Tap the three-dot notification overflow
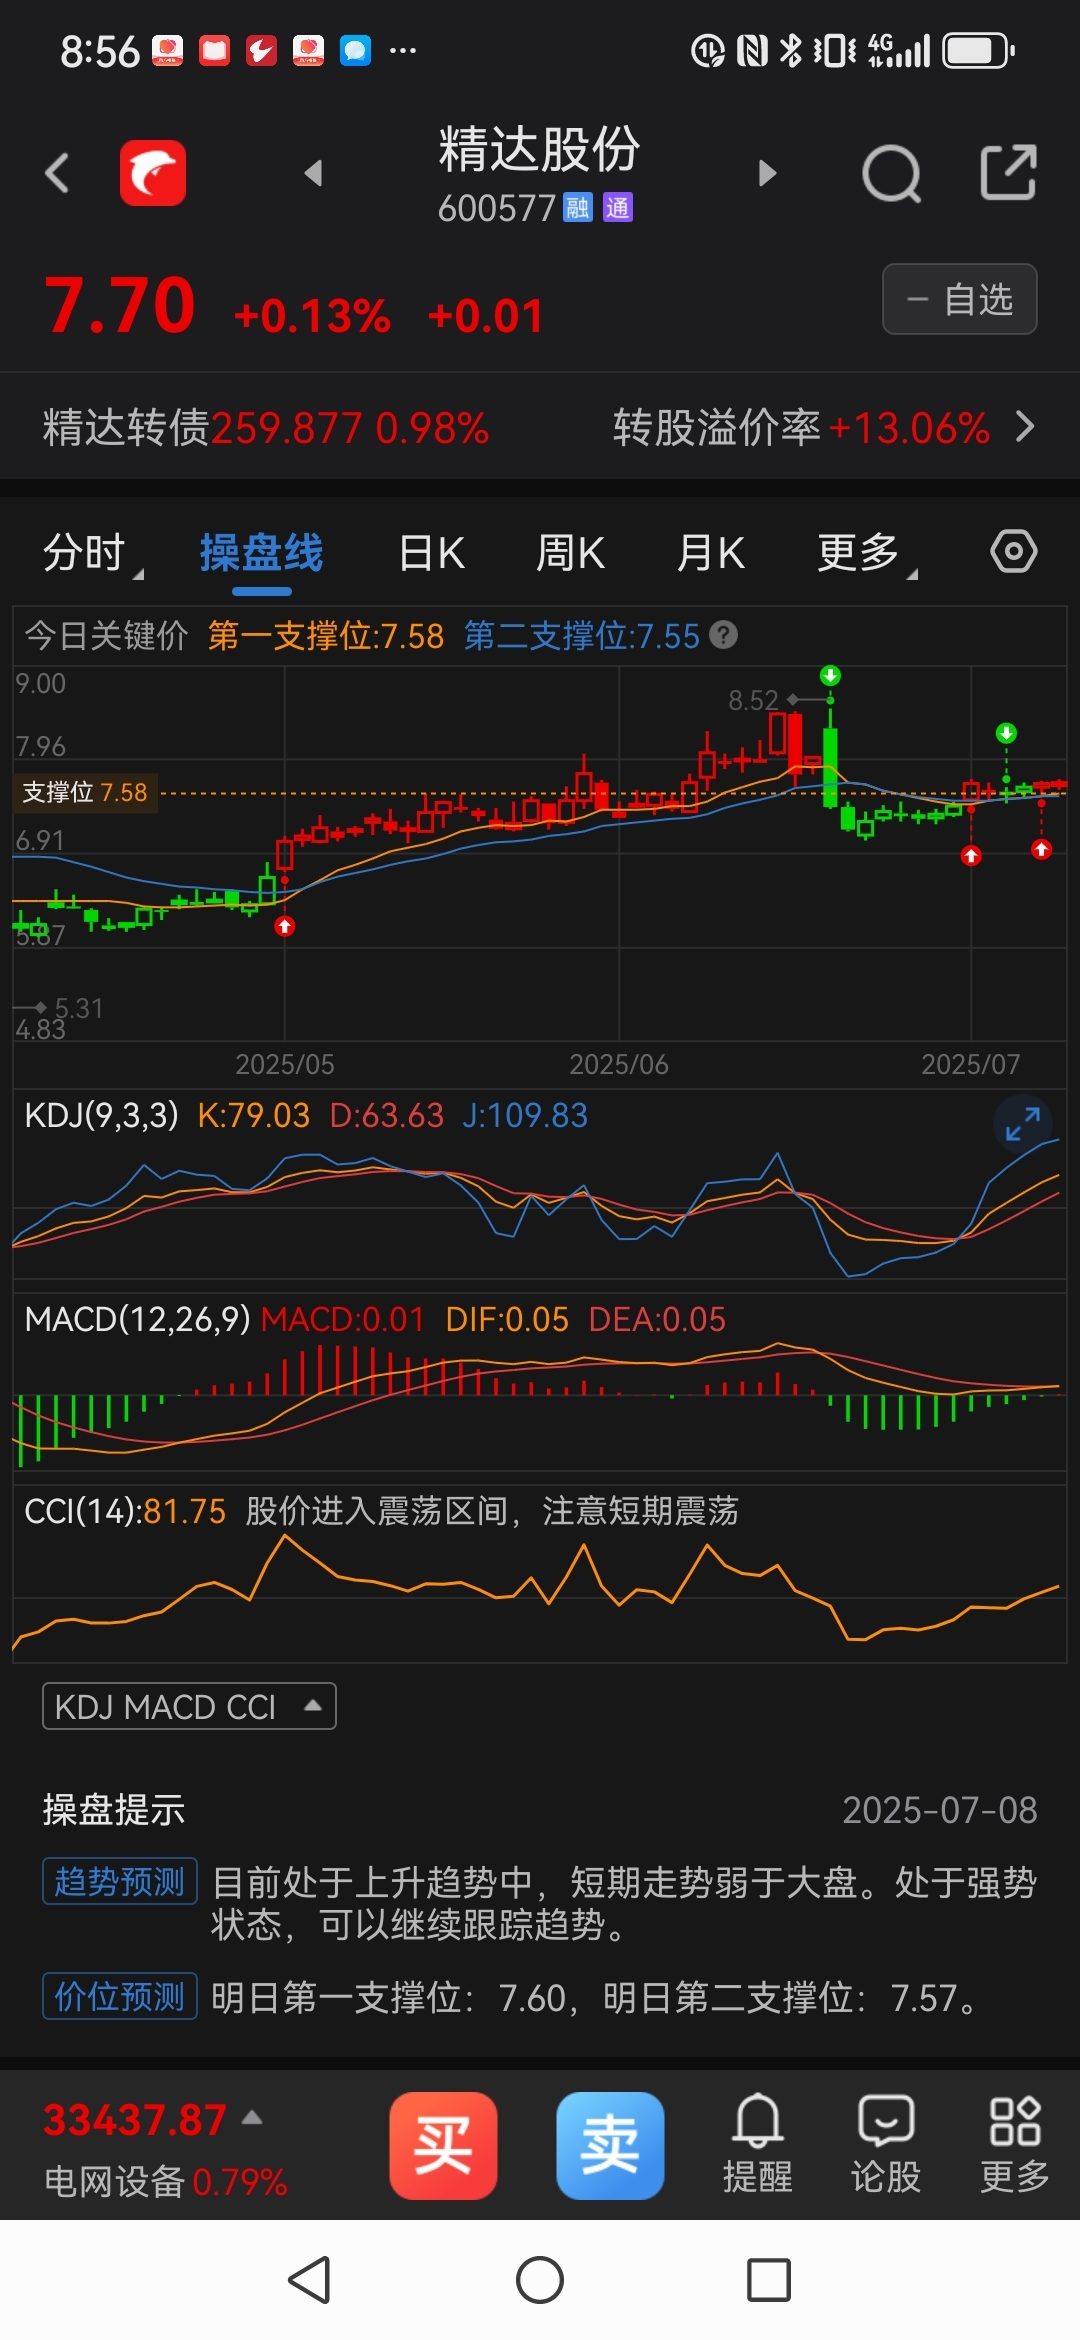 pos(403,50)
